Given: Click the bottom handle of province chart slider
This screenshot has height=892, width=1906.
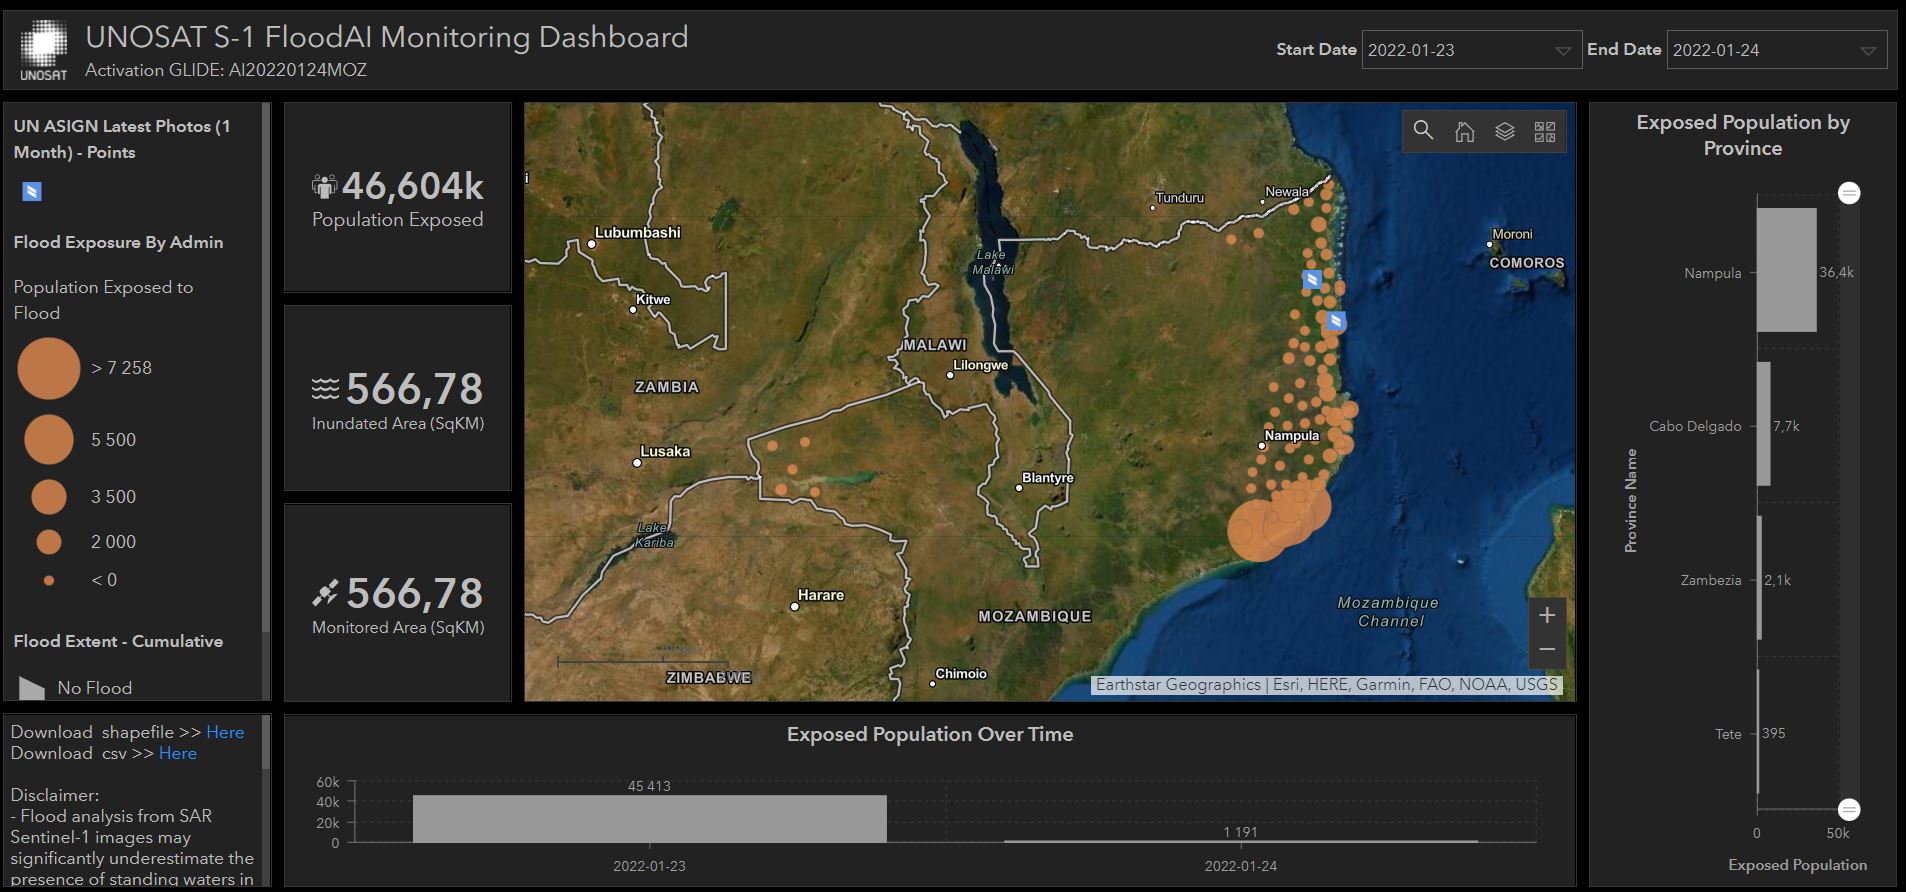Looking at the screenshot, I should pos(1849,809).
